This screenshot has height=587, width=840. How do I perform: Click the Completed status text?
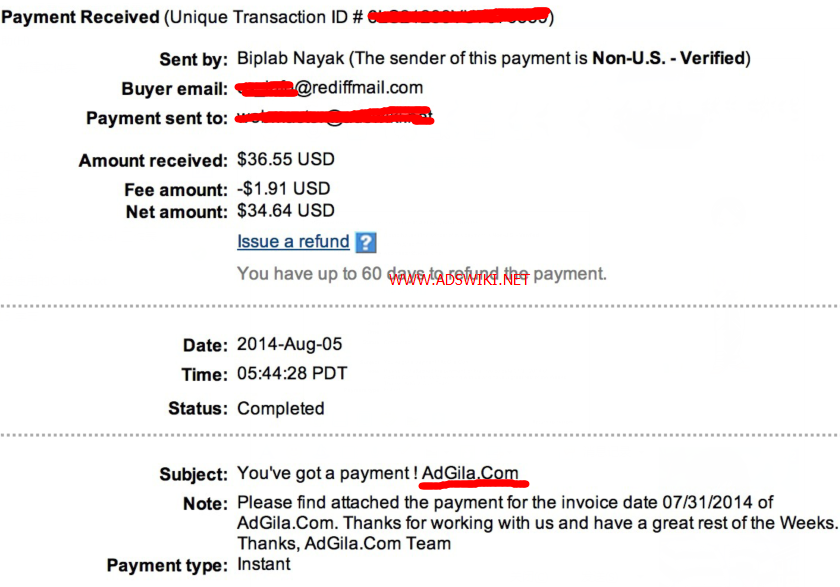click(x=281, y=409)
